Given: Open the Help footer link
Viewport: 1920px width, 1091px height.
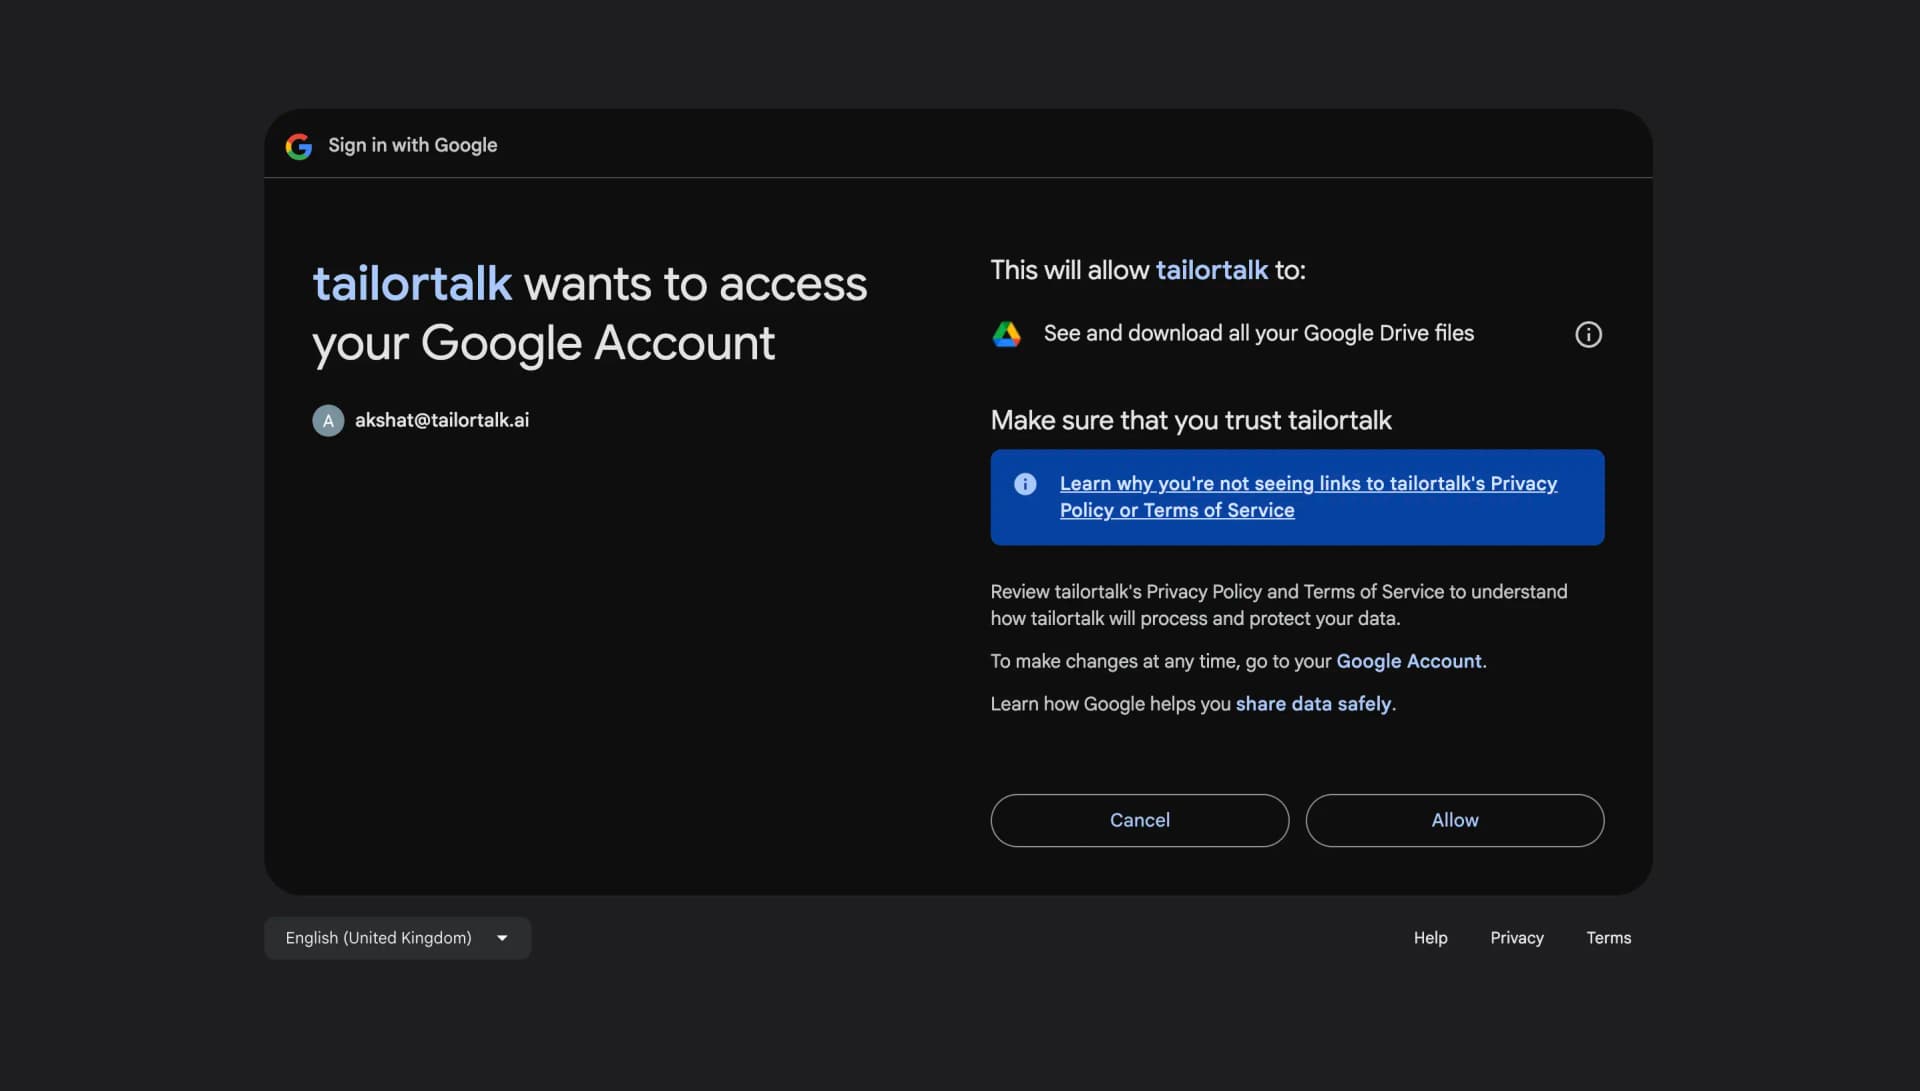Looking at the screenshot, I should coord(1430,938).
